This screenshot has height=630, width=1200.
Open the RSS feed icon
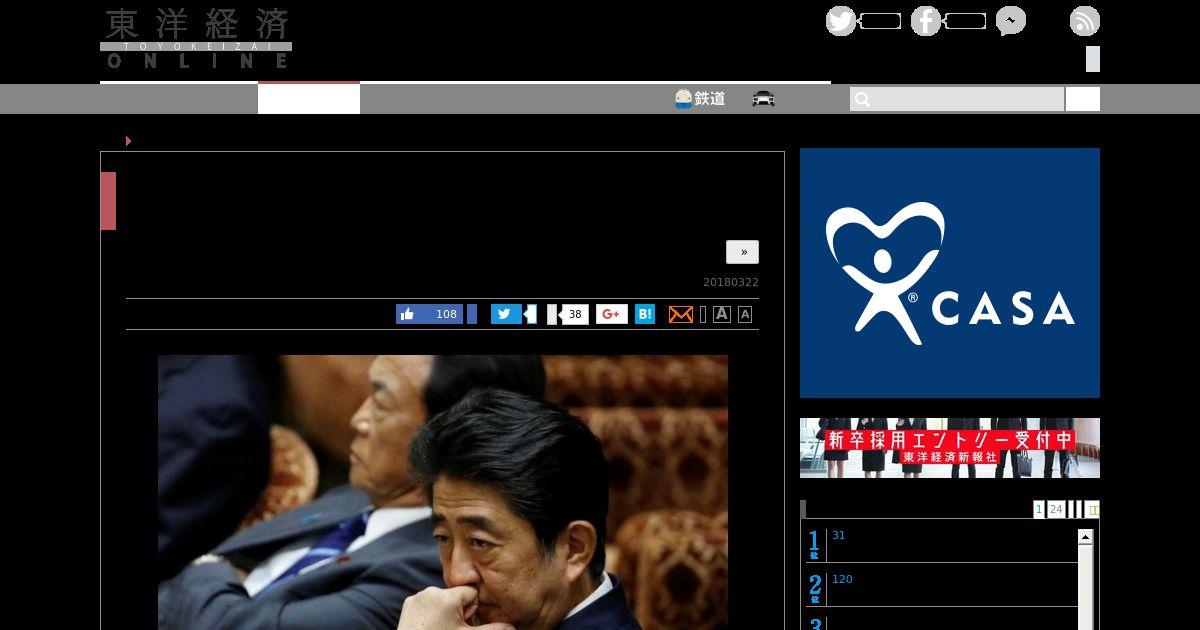[1085, 21]
